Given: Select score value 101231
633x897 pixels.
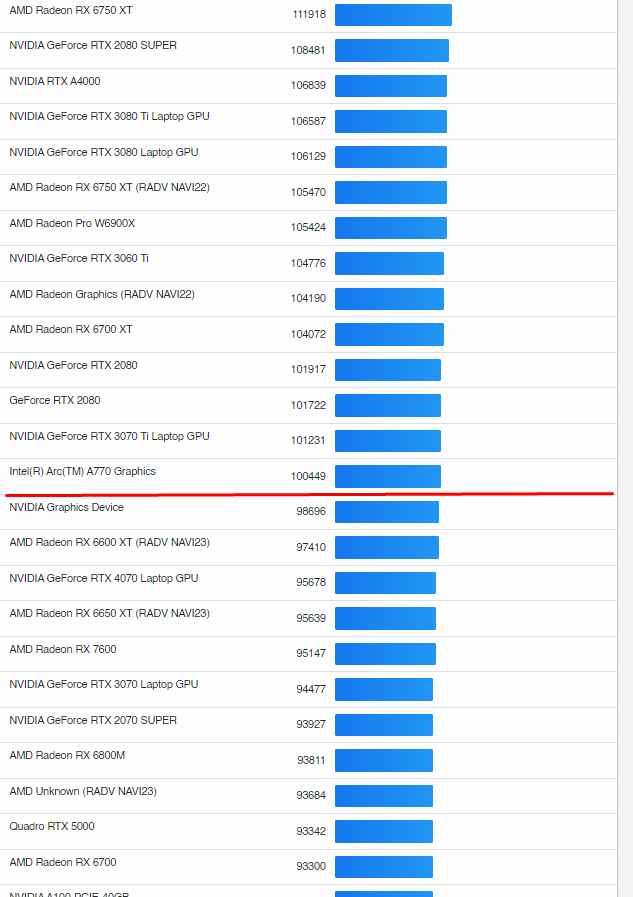Looking at the screenshot, I should [x=308, y=440].
